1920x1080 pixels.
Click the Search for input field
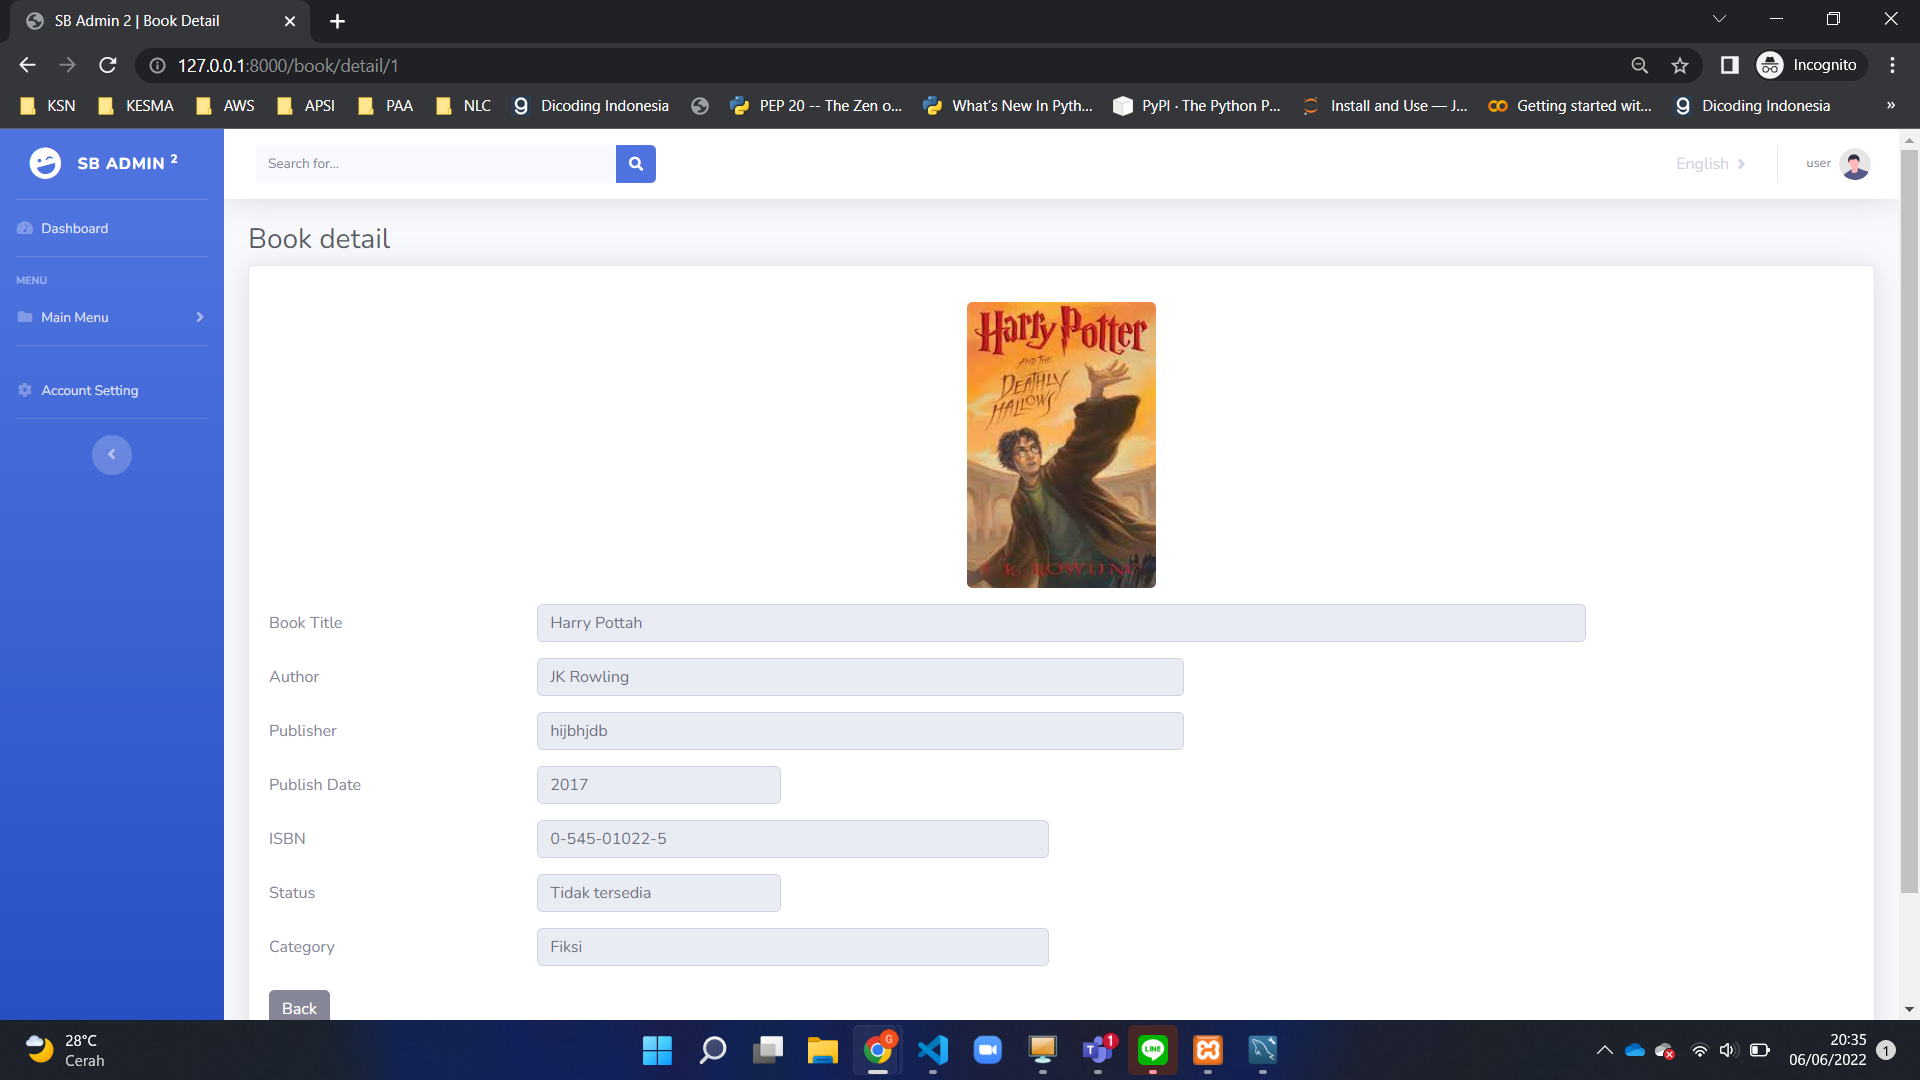[x=435, y=164]
